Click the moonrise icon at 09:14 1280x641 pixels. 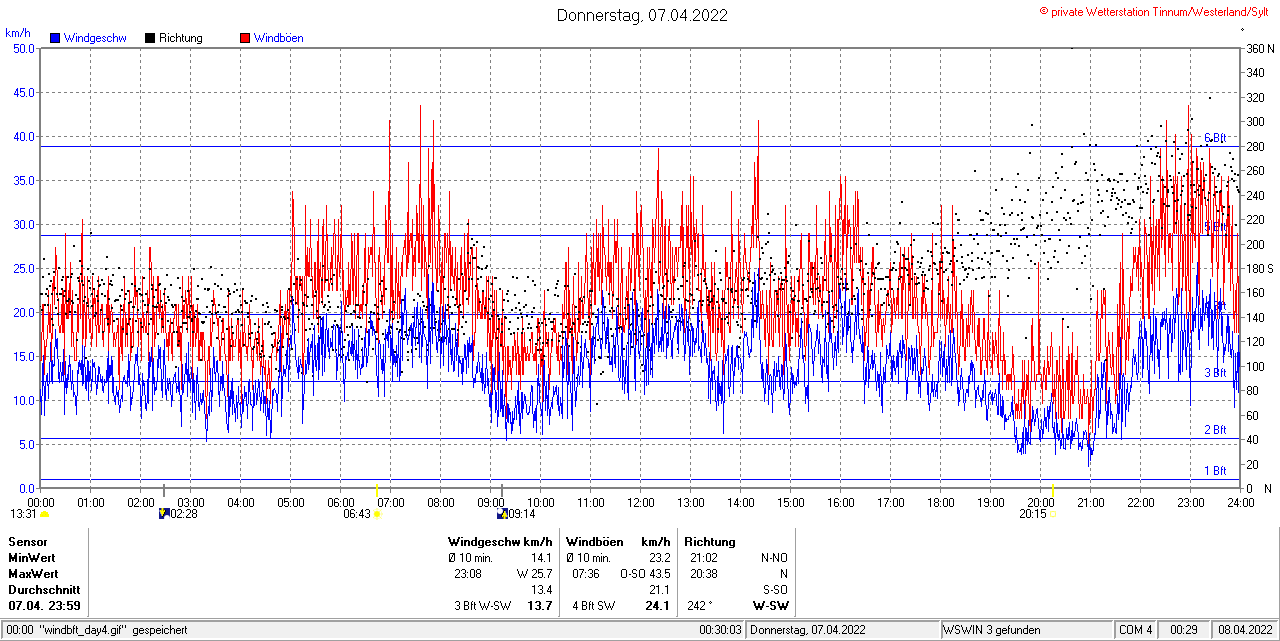502,513
